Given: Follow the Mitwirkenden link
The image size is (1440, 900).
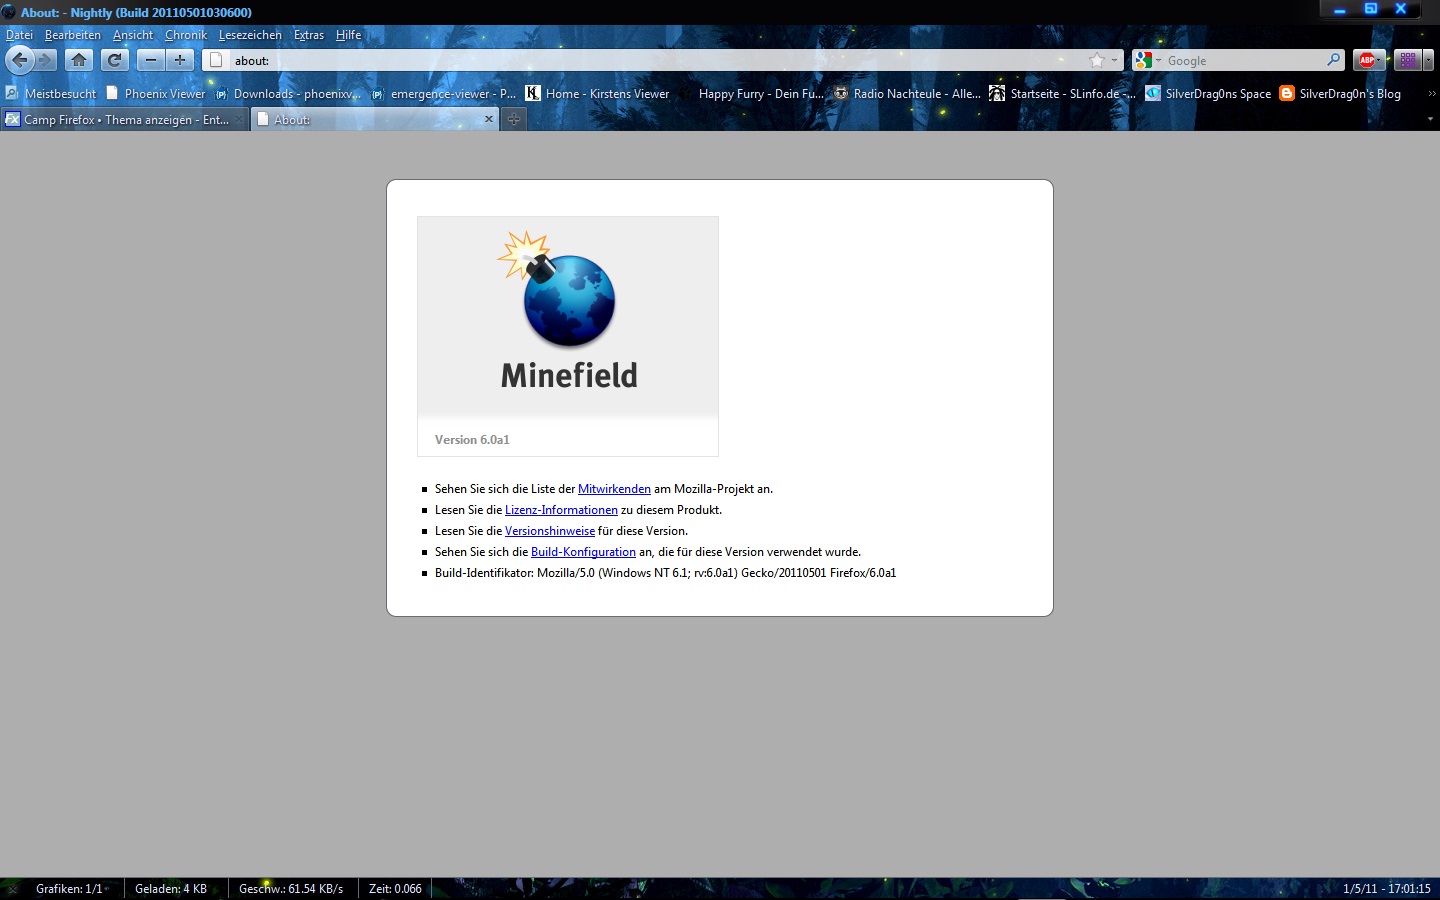Looking at the screenshot, I should click(x=614, y=489).
